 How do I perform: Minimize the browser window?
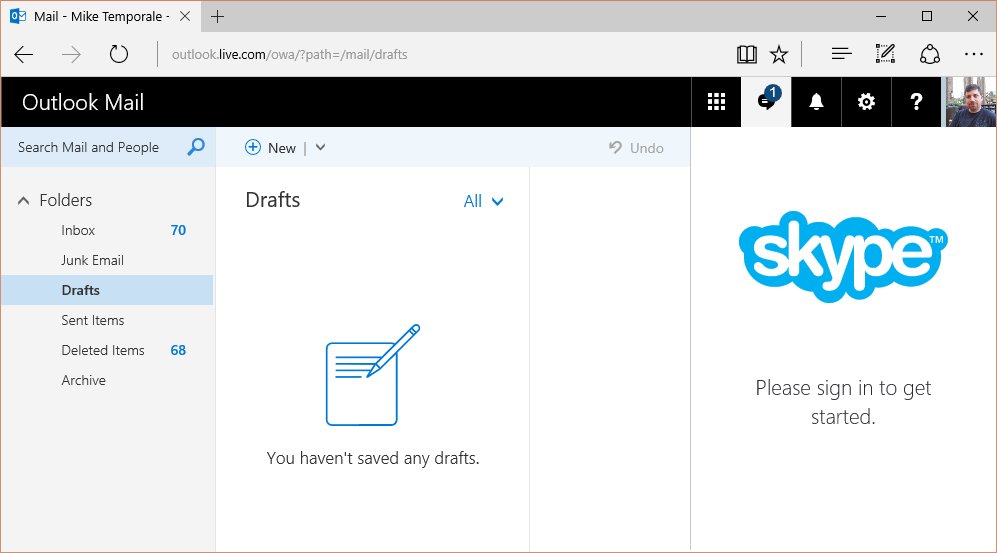coord(881,17)
